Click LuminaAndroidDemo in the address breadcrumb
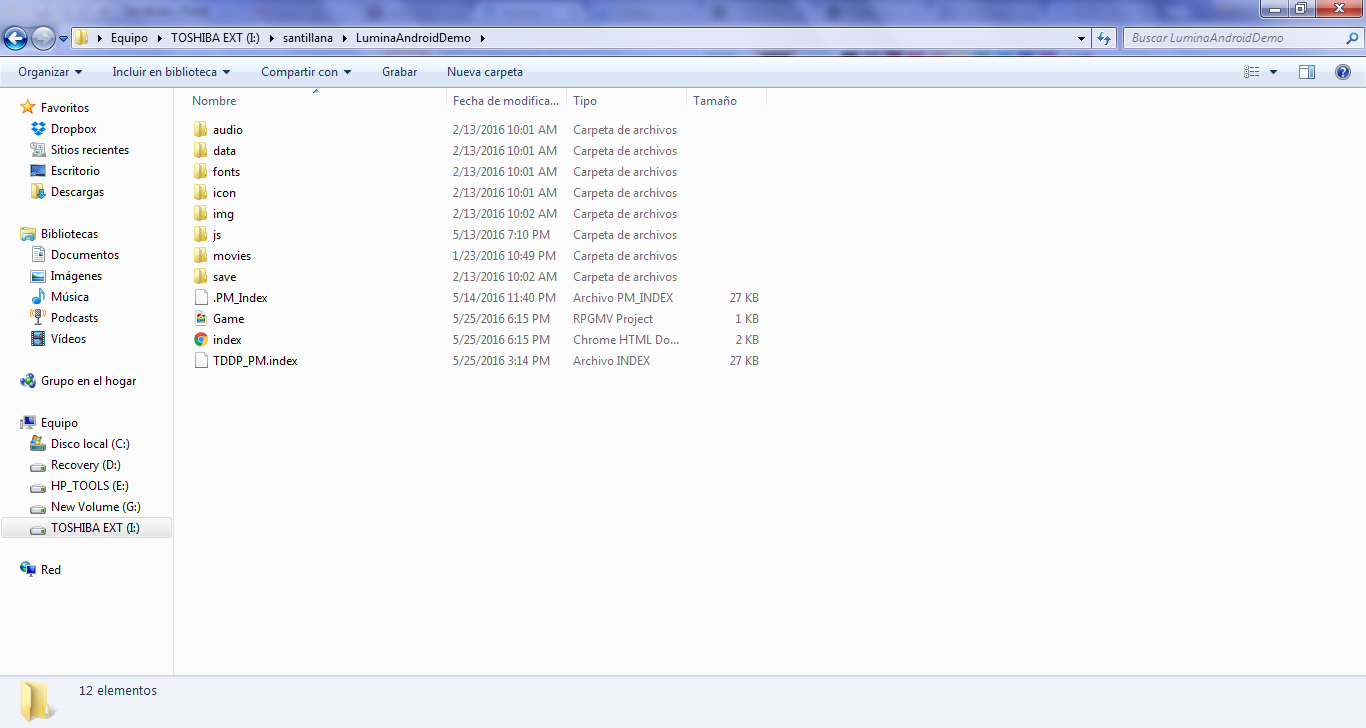Image resolution: width=1366 pixels, height=728 pixels. pyautogui.click(x=414, y=38)
